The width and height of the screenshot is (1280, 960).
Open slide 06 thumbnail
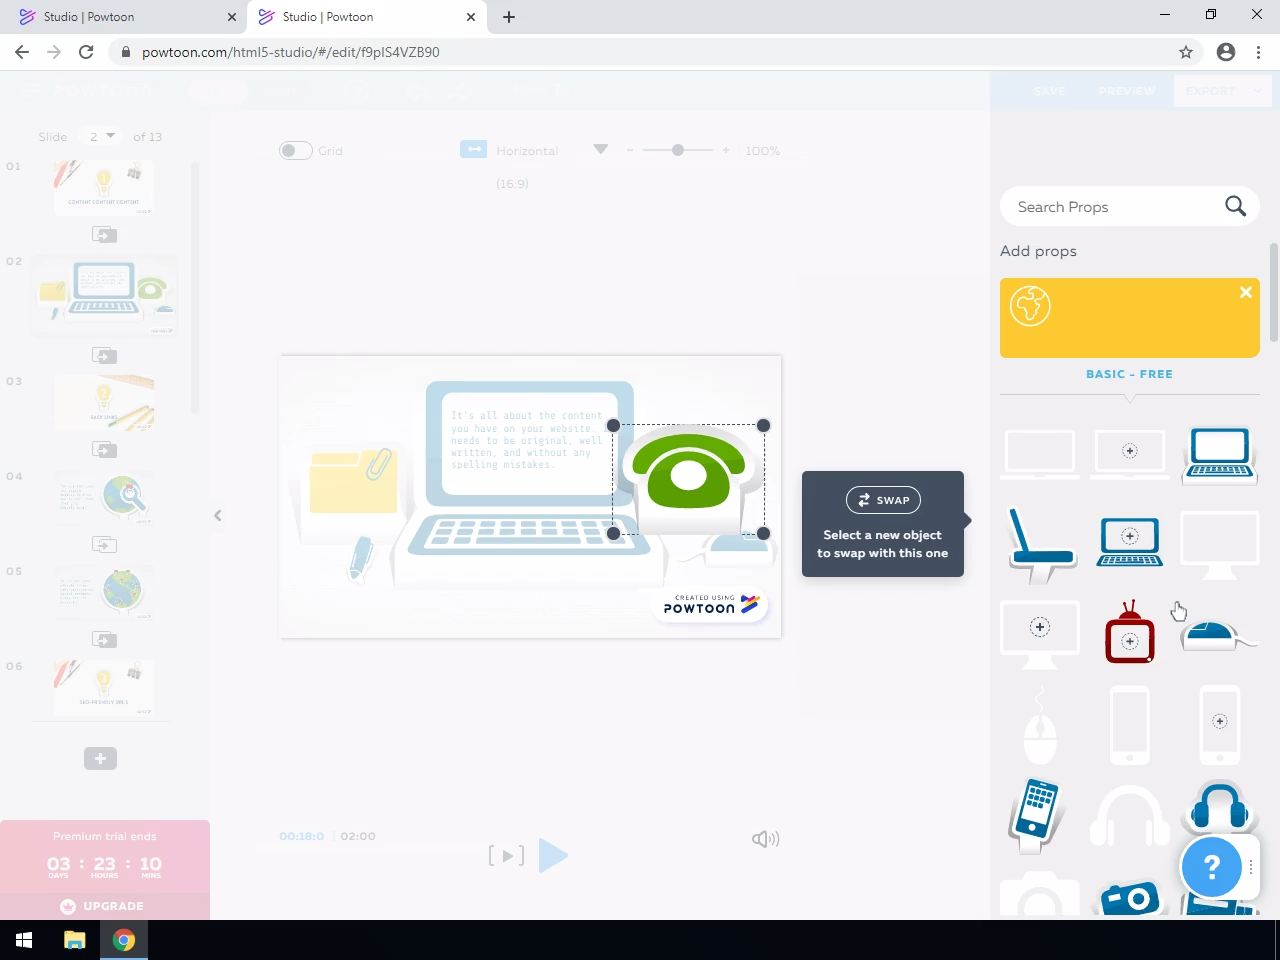[104, 687]
